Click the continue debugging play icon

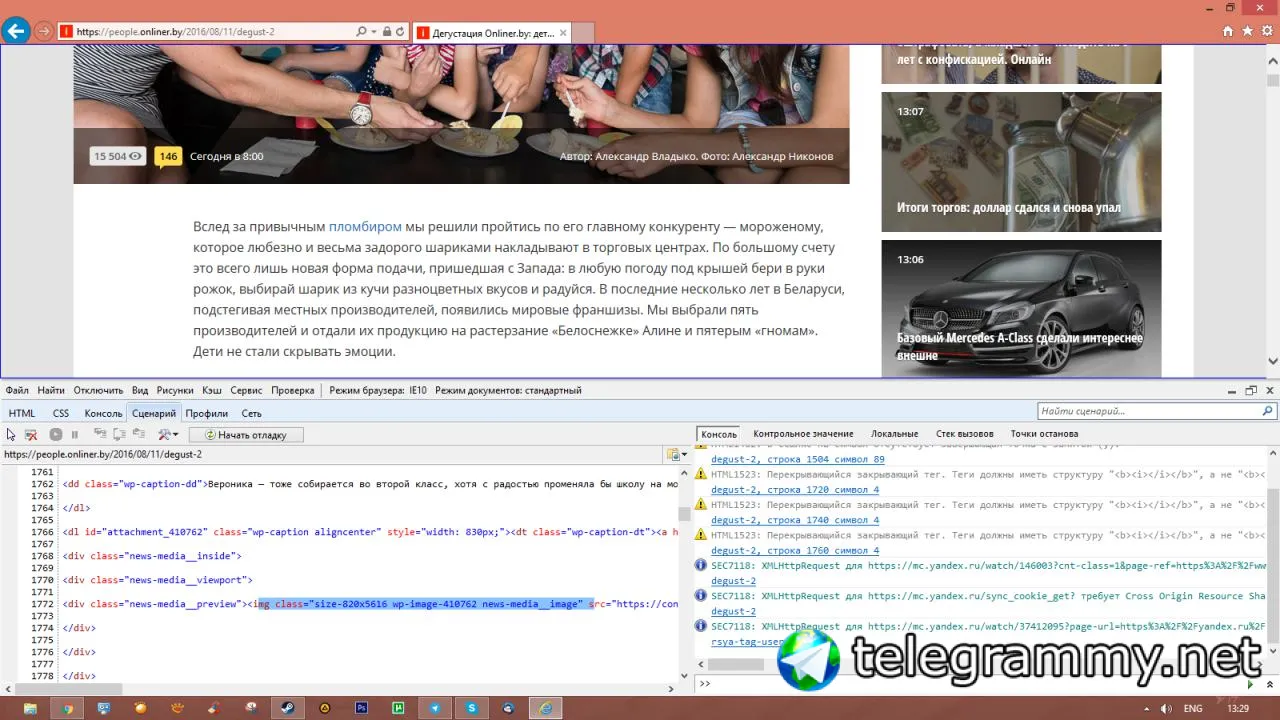point(56,435)
